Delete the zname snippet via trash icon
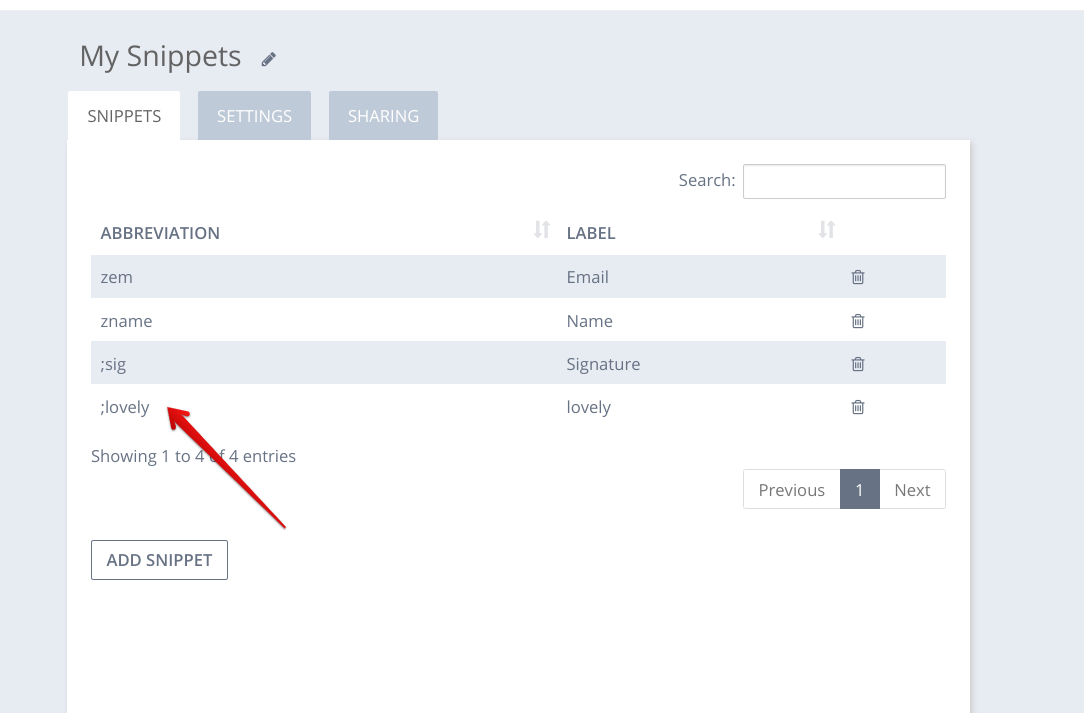 coord(857,321)
